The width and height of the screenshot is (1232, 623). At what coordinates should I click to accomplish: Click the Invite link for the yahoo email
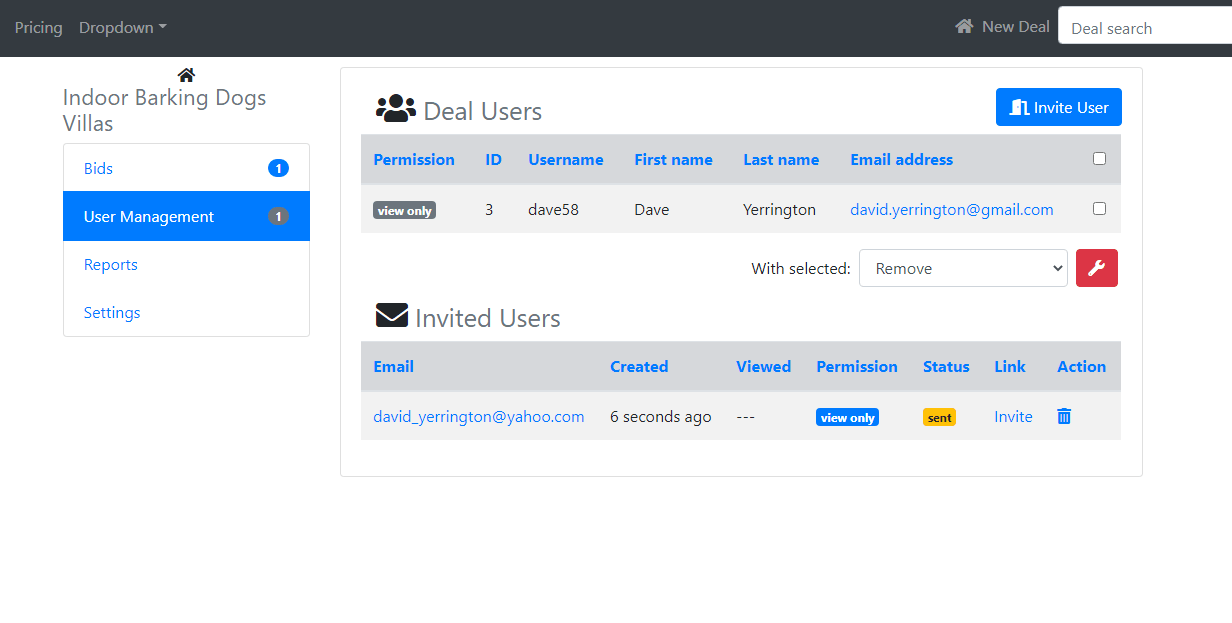click(x=1013, y=417)
